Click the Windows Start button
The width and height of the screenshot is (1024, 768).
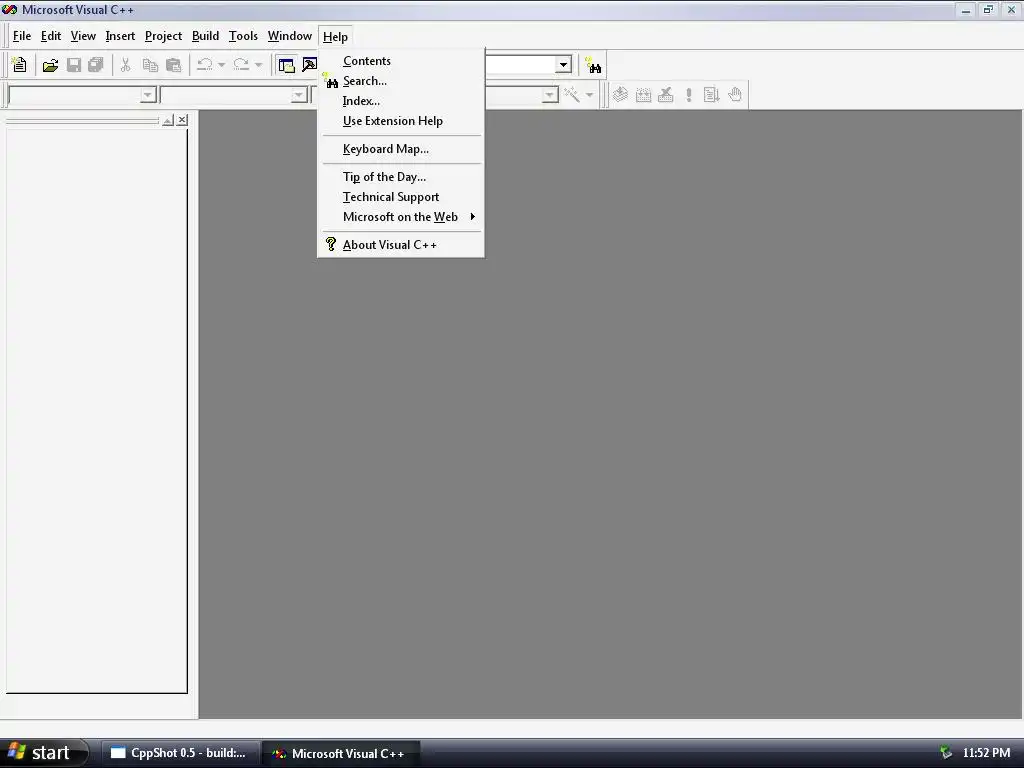point(43,753)
